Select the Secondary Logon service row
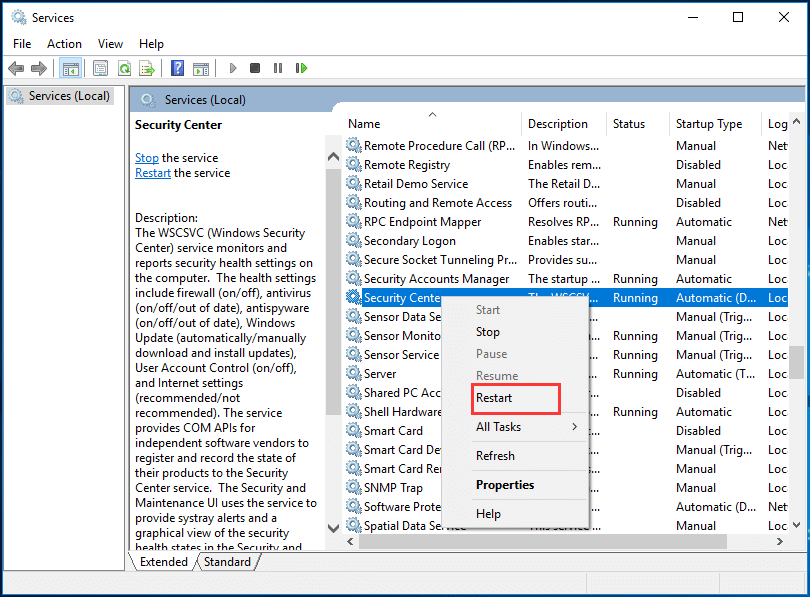 (x=567, y=241)
